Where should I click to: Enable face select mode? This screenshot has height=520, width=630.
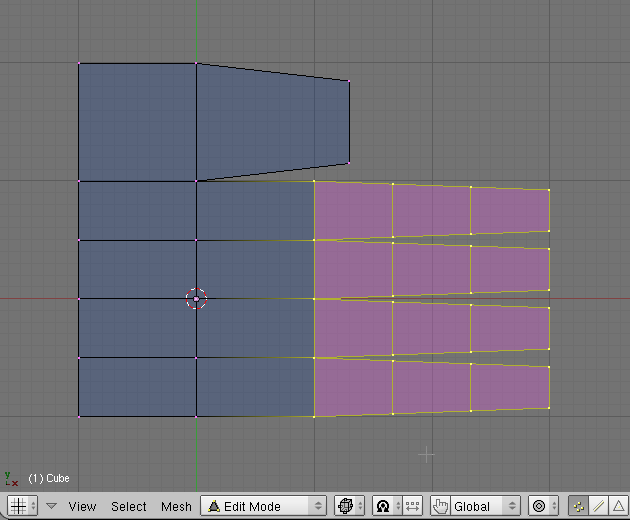pos(619,506)
